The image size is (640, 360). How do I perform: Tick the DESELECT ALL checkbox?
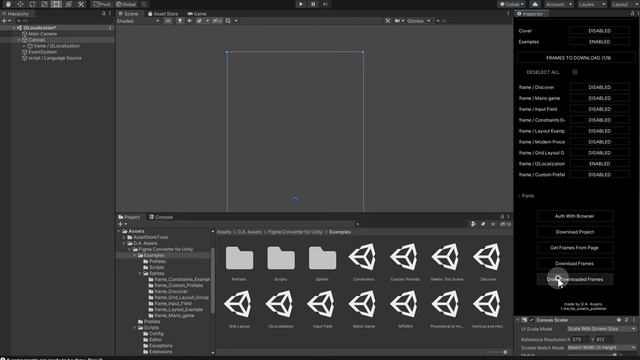click(575, 72)
